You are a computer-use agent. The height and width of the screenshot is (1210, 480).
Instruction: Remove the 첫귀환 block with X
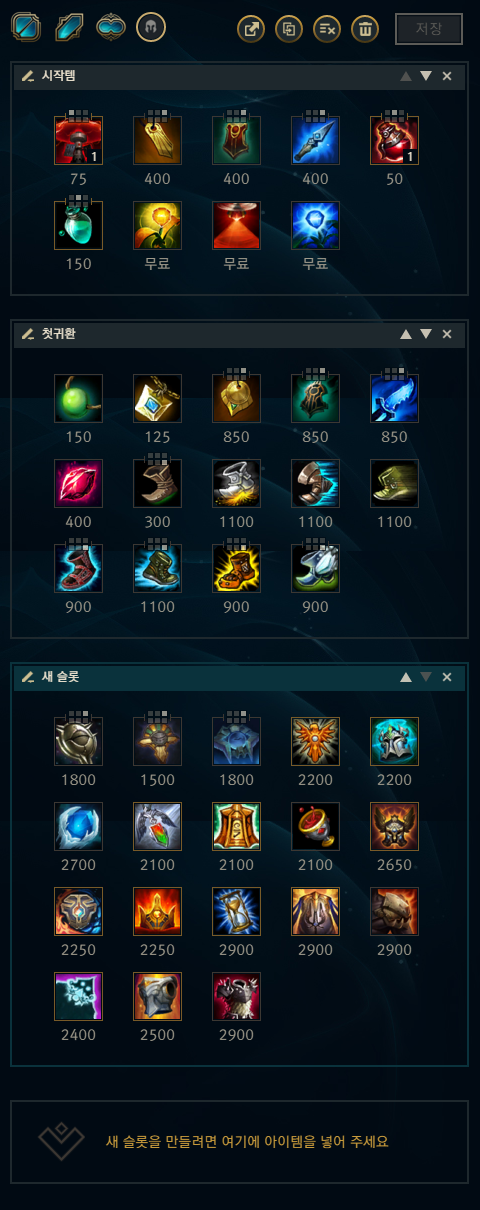coord(447,334)
